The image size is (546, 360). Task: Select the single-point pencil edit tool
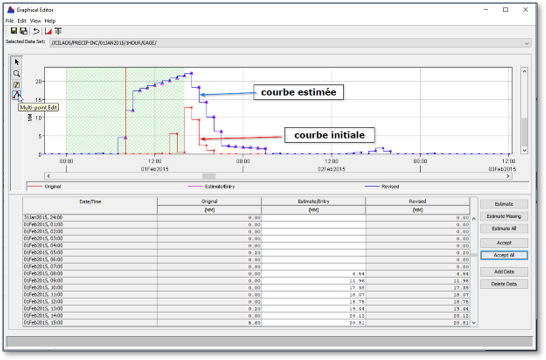tap(16, 85)
